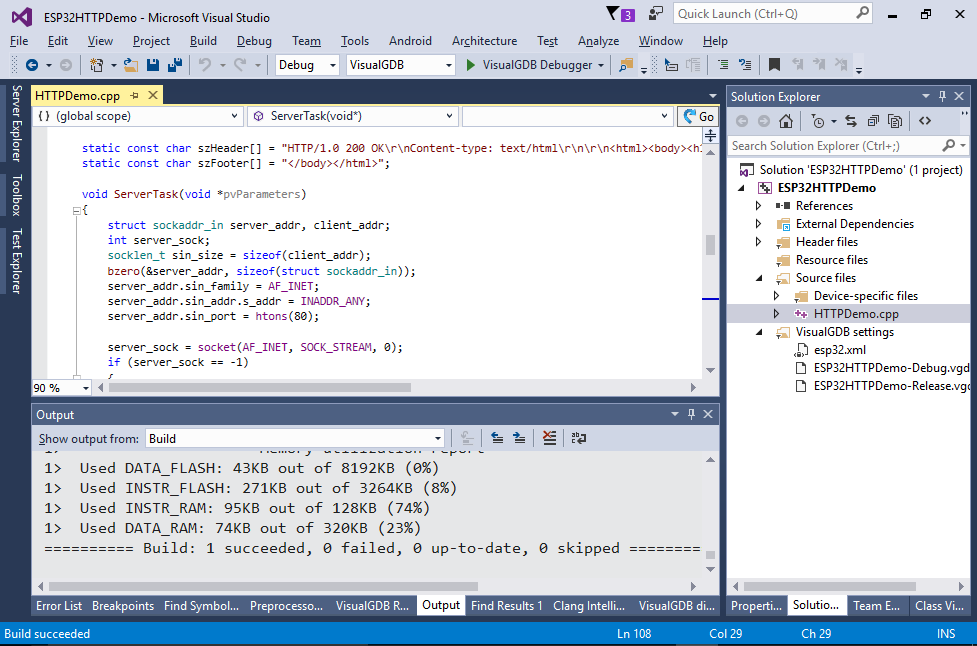The width and height of the screenshot is (977, 646).
Task: Click the Solution Explorer Home icon
Action: point(786,121)
